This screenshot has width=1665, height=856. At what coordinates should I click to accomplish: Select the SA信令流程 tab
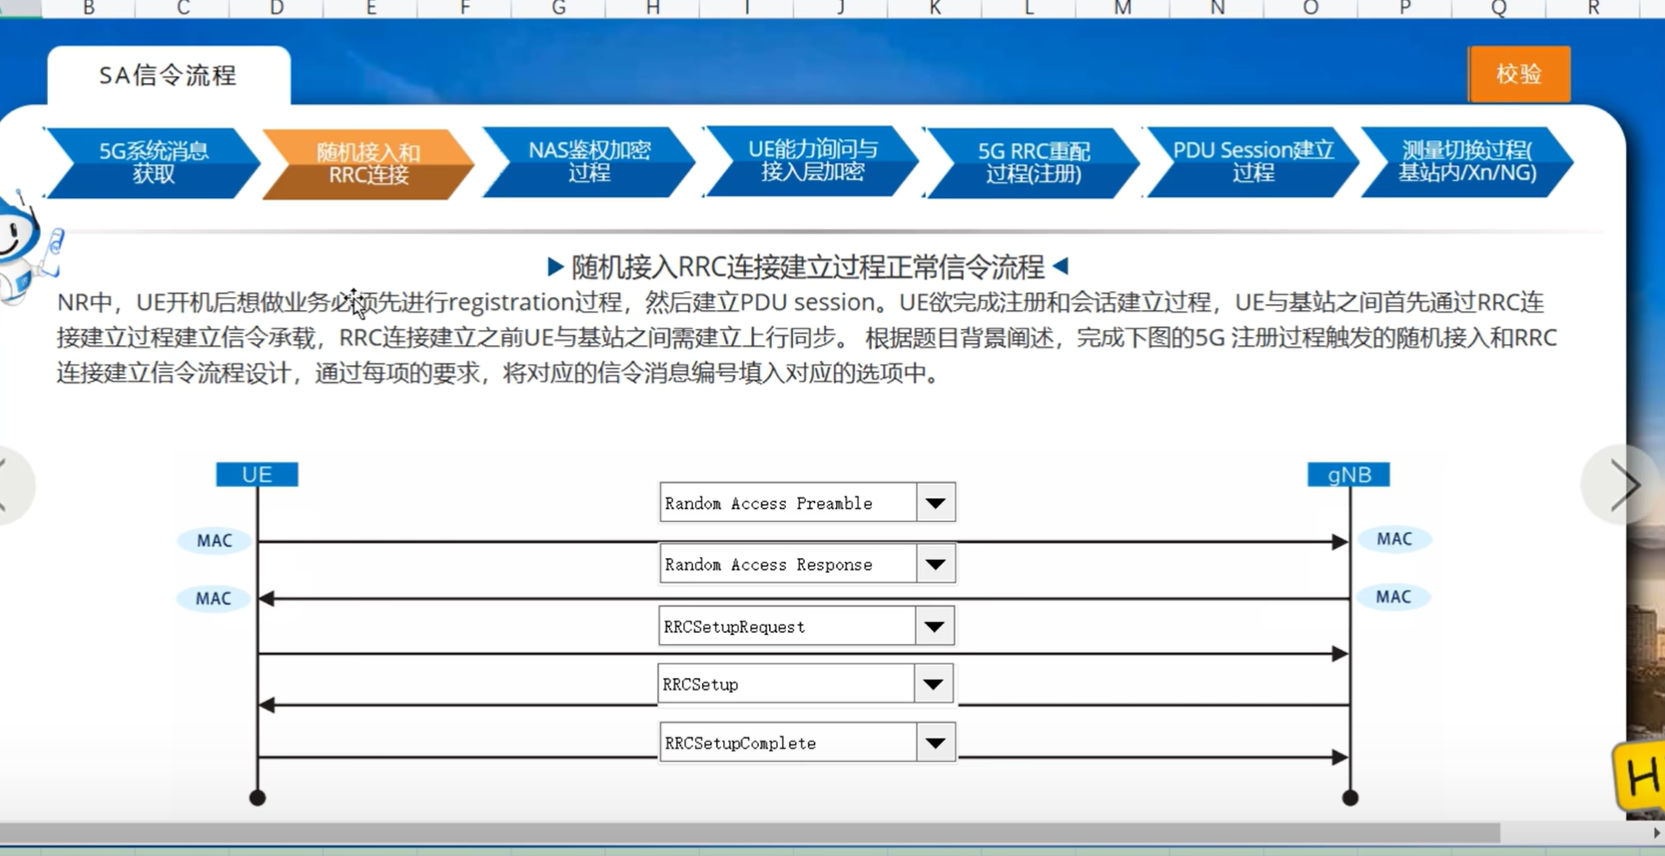click(168, 76)
